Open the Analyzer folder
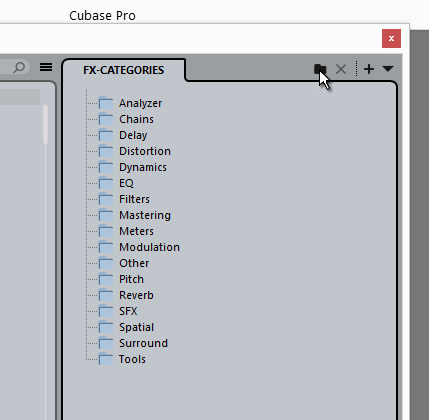Screen dimensions: 429x420 pos(140,103)
